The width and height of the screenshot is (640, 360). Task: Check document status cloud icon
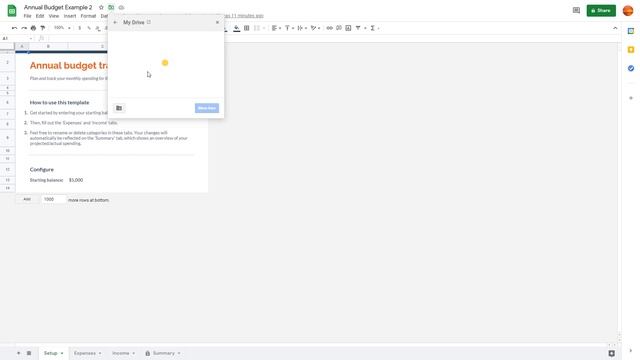(121, 7)
